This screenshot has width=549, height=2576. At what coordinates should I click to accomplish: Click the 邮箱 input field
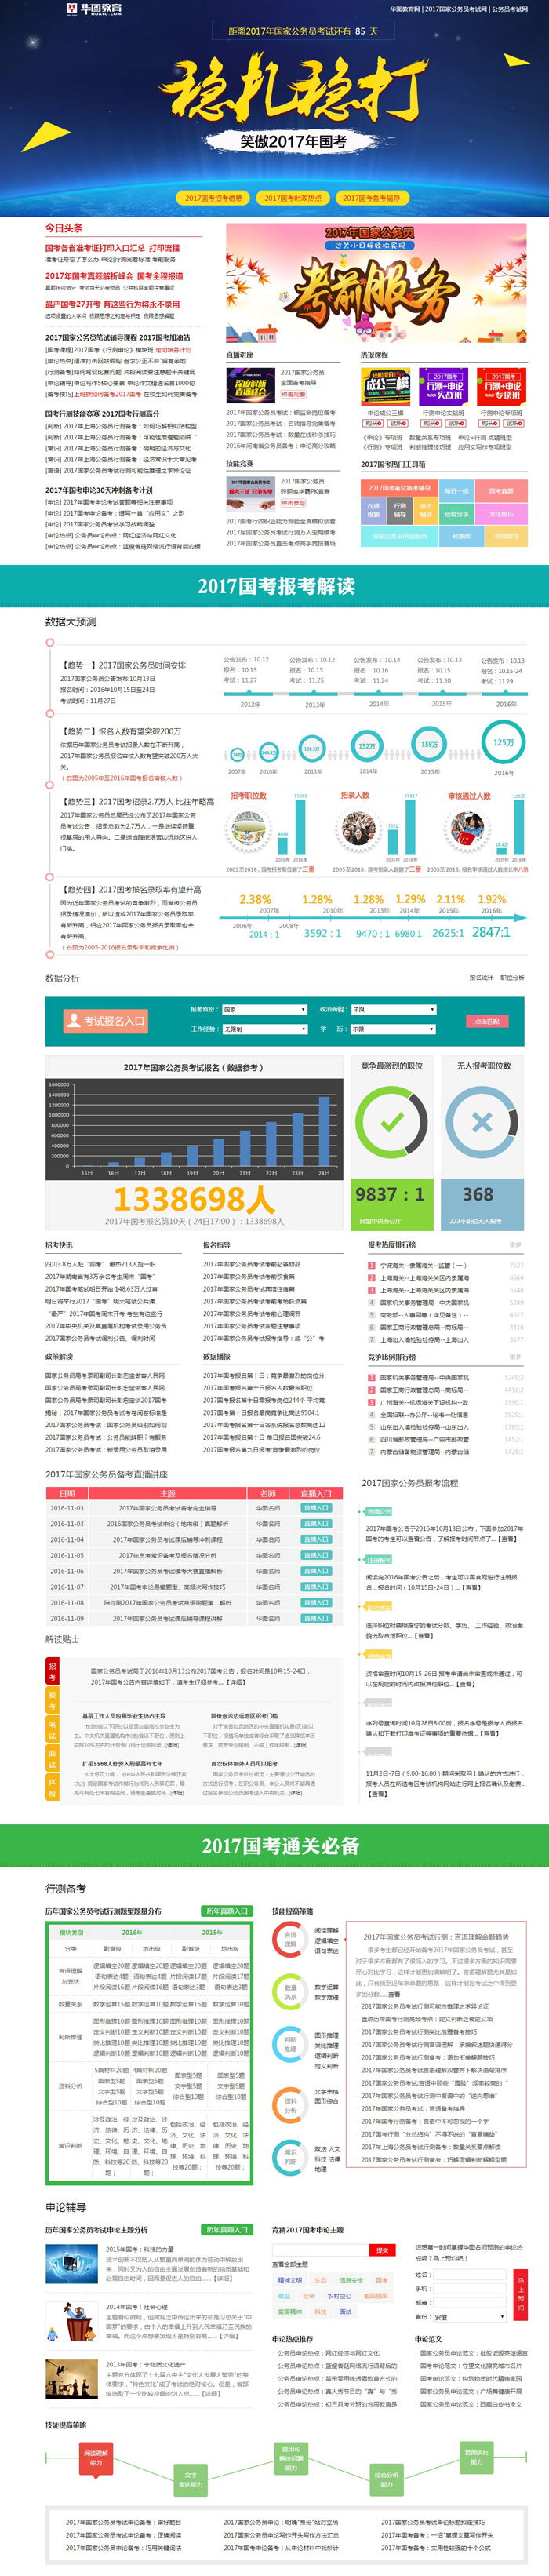tap(471, 2302)
